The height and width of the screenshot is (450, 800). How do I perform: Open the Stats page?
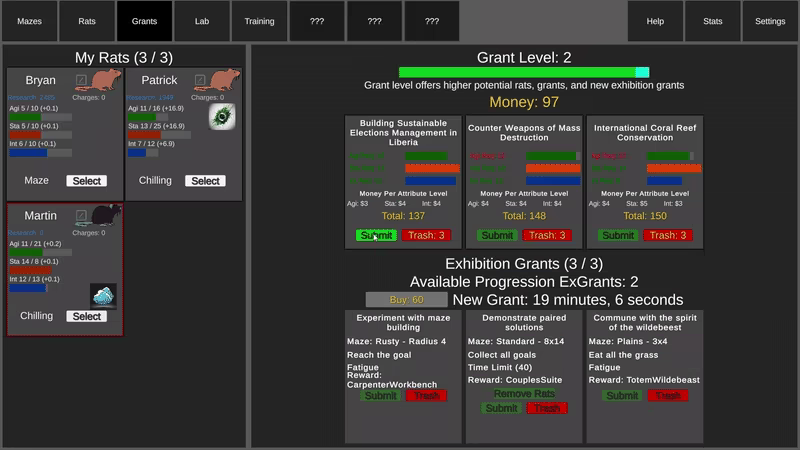click(713, 21)
